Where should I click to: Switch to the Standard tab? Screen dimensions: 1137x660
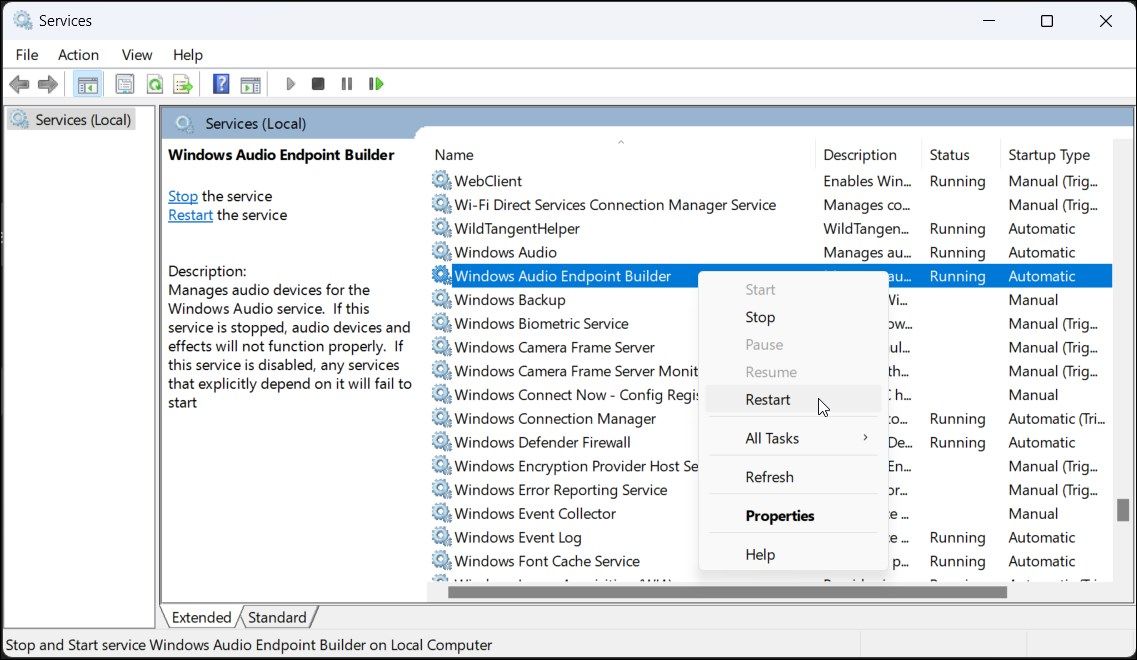[x=277, y=617]
